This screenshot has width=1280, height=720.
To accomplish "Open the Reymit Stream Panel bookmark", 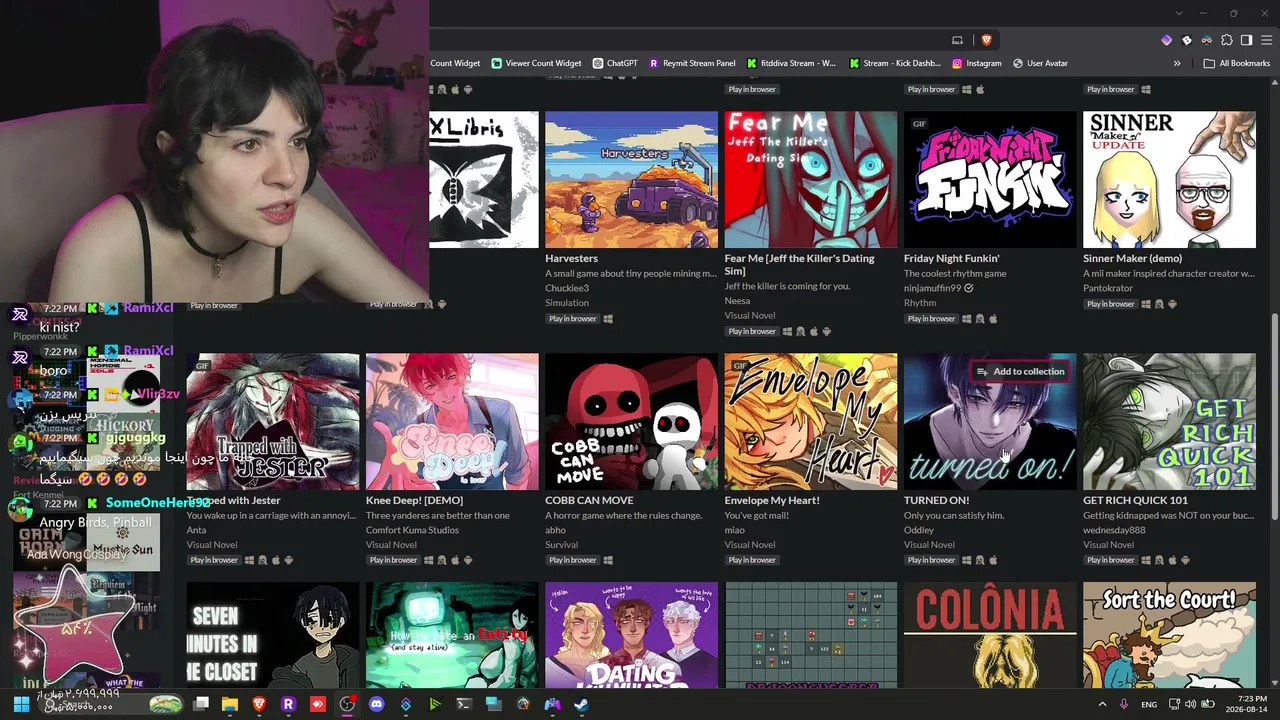I will point(692,63).
